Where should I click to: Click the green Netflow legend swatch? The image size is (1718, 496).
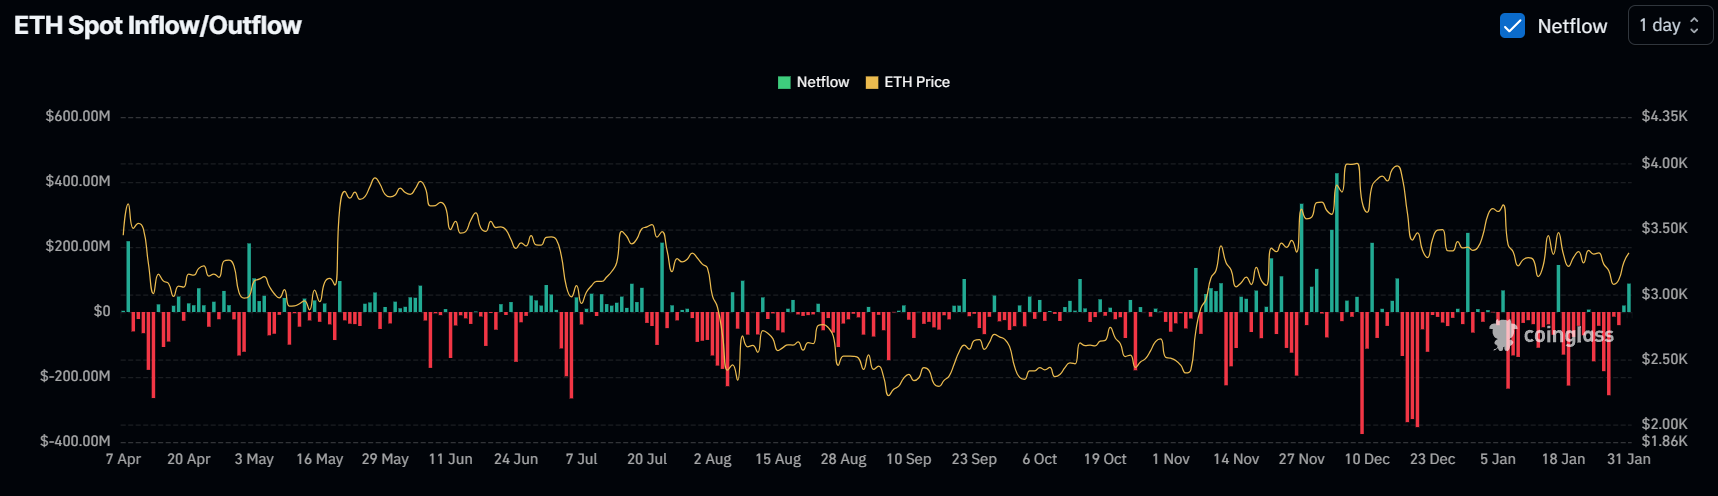784,82
